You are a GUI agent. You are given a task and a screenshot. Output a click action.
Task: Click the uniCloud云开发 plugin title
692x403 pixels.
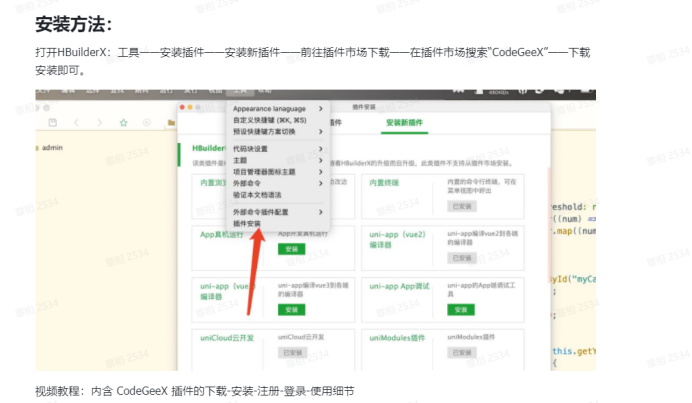point(227,338)
